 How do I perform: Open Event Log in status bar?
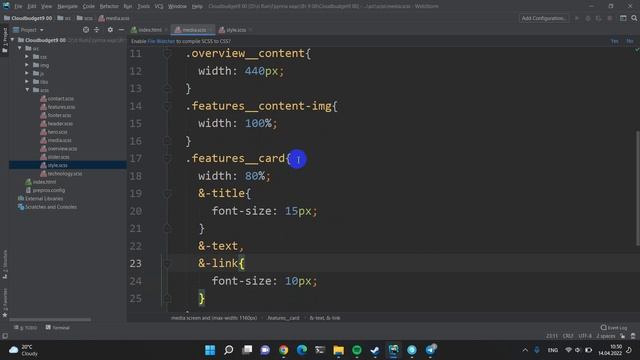click(x=613, y=327)
